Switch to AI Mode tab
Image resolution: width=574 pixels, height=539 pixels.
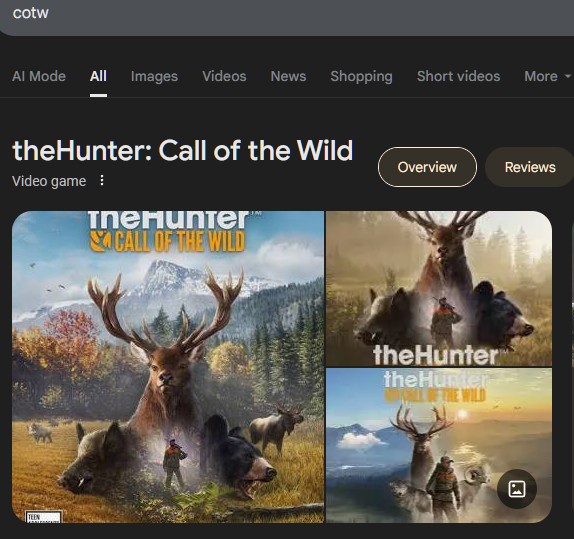[x=39, y=76]
